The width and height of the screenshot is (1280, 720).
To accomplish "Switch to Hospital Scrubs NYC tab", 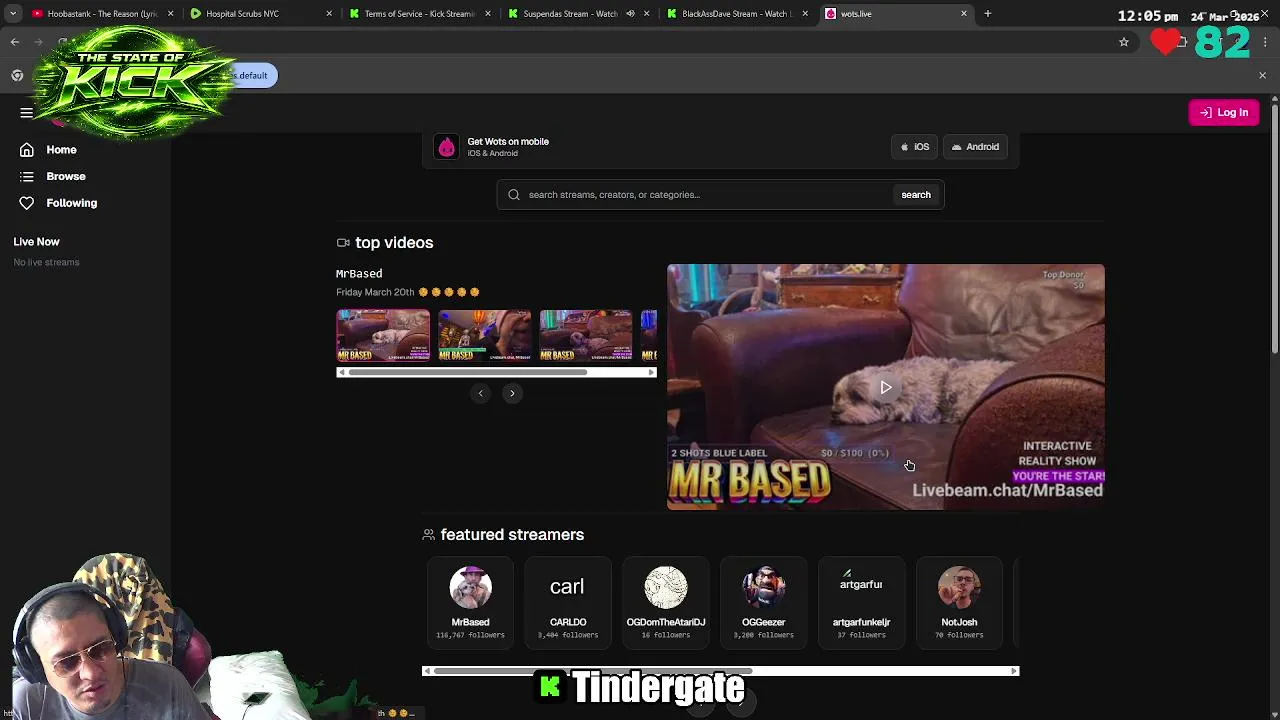I will click(x=260, y=14).
